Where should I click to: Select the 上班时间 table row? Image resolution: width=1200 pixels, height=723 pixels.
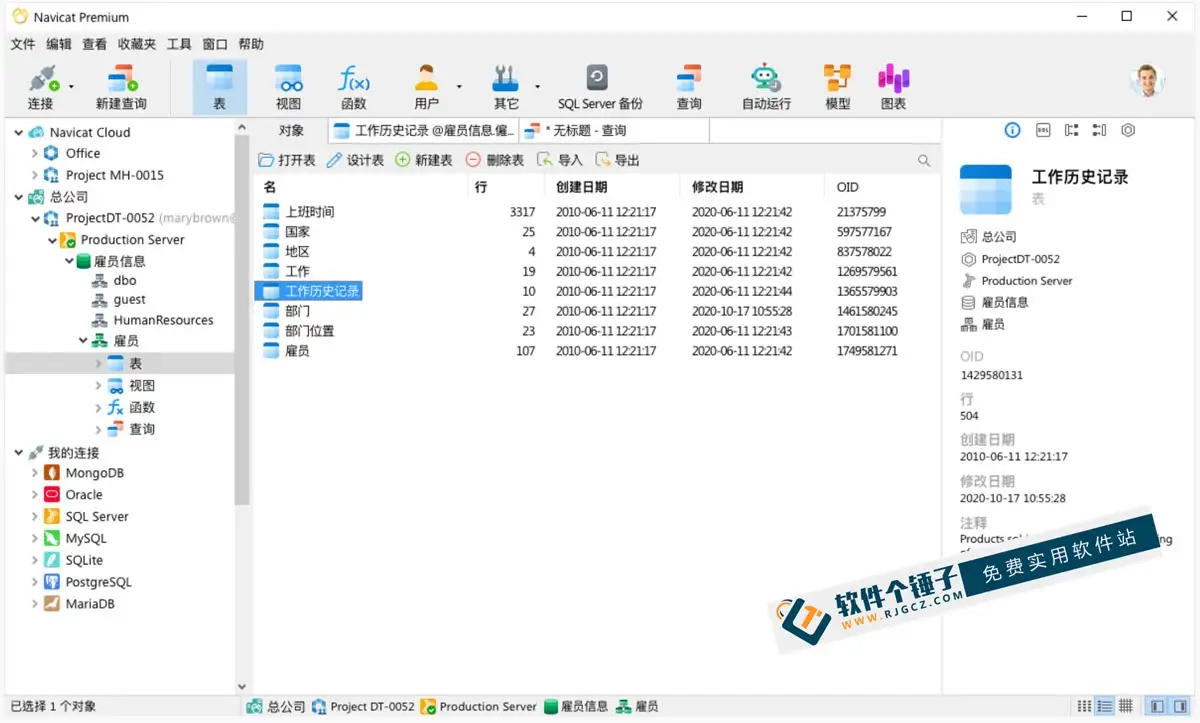597,212
